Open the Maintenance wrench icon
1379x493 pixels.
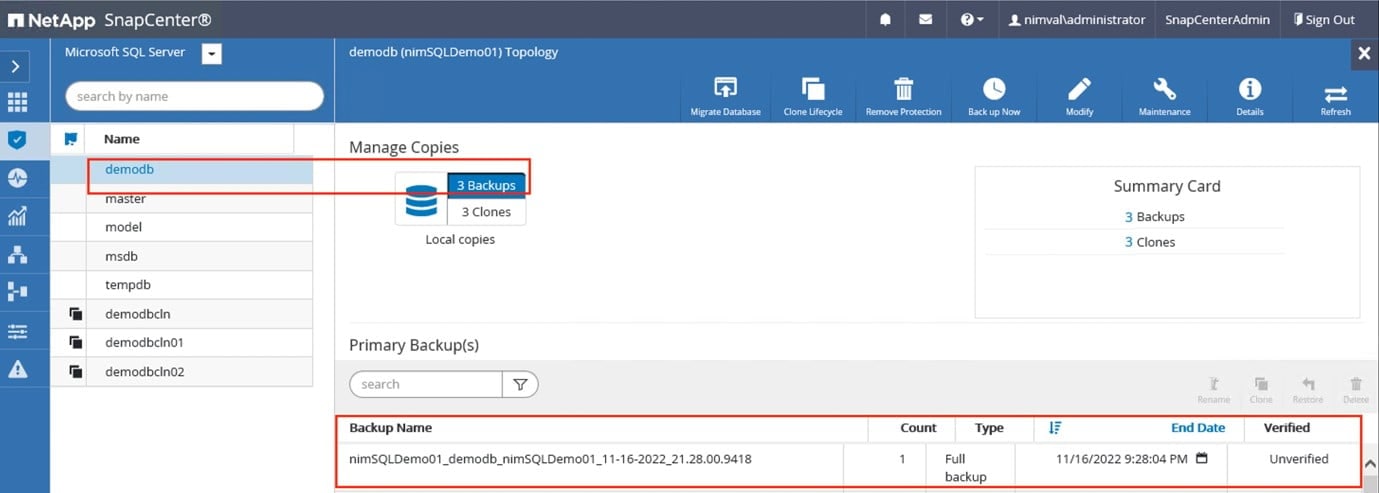1164,90
